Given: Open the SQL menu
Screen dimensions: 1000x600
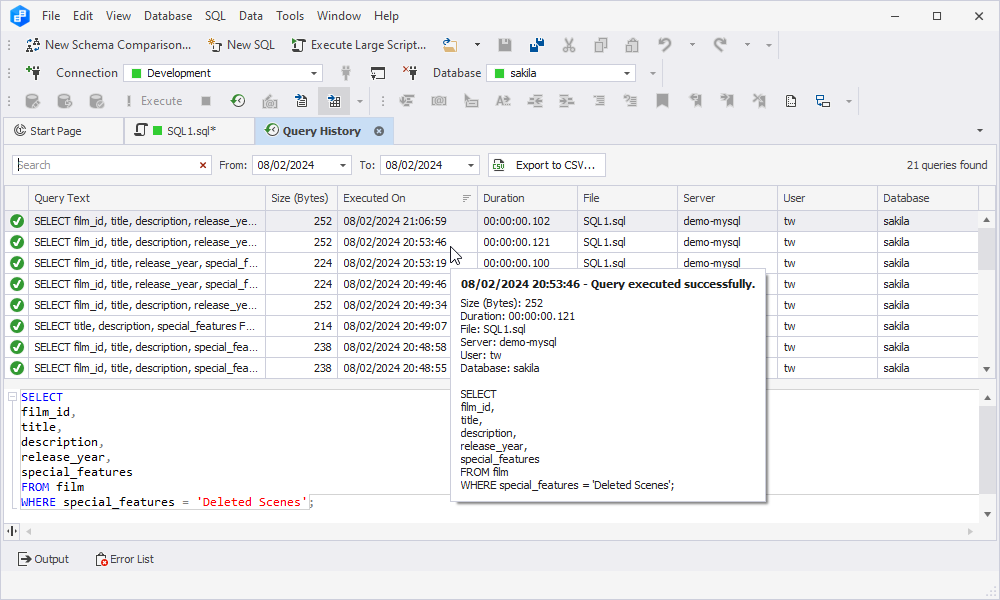Looking at the screenshot, I should click(x=215, y=16).
